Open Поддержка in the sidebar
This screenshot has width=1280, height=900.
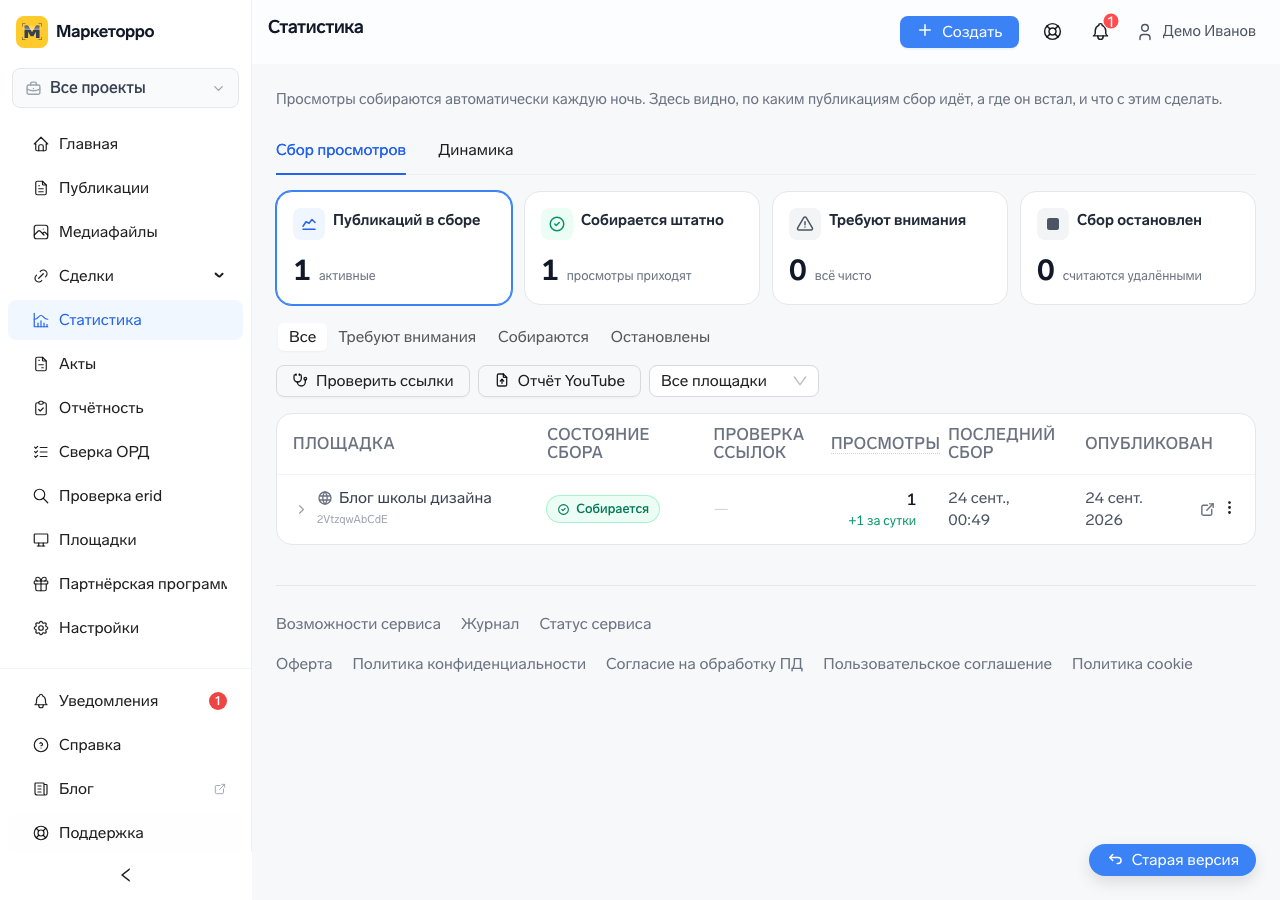click(x=125, y=833)
